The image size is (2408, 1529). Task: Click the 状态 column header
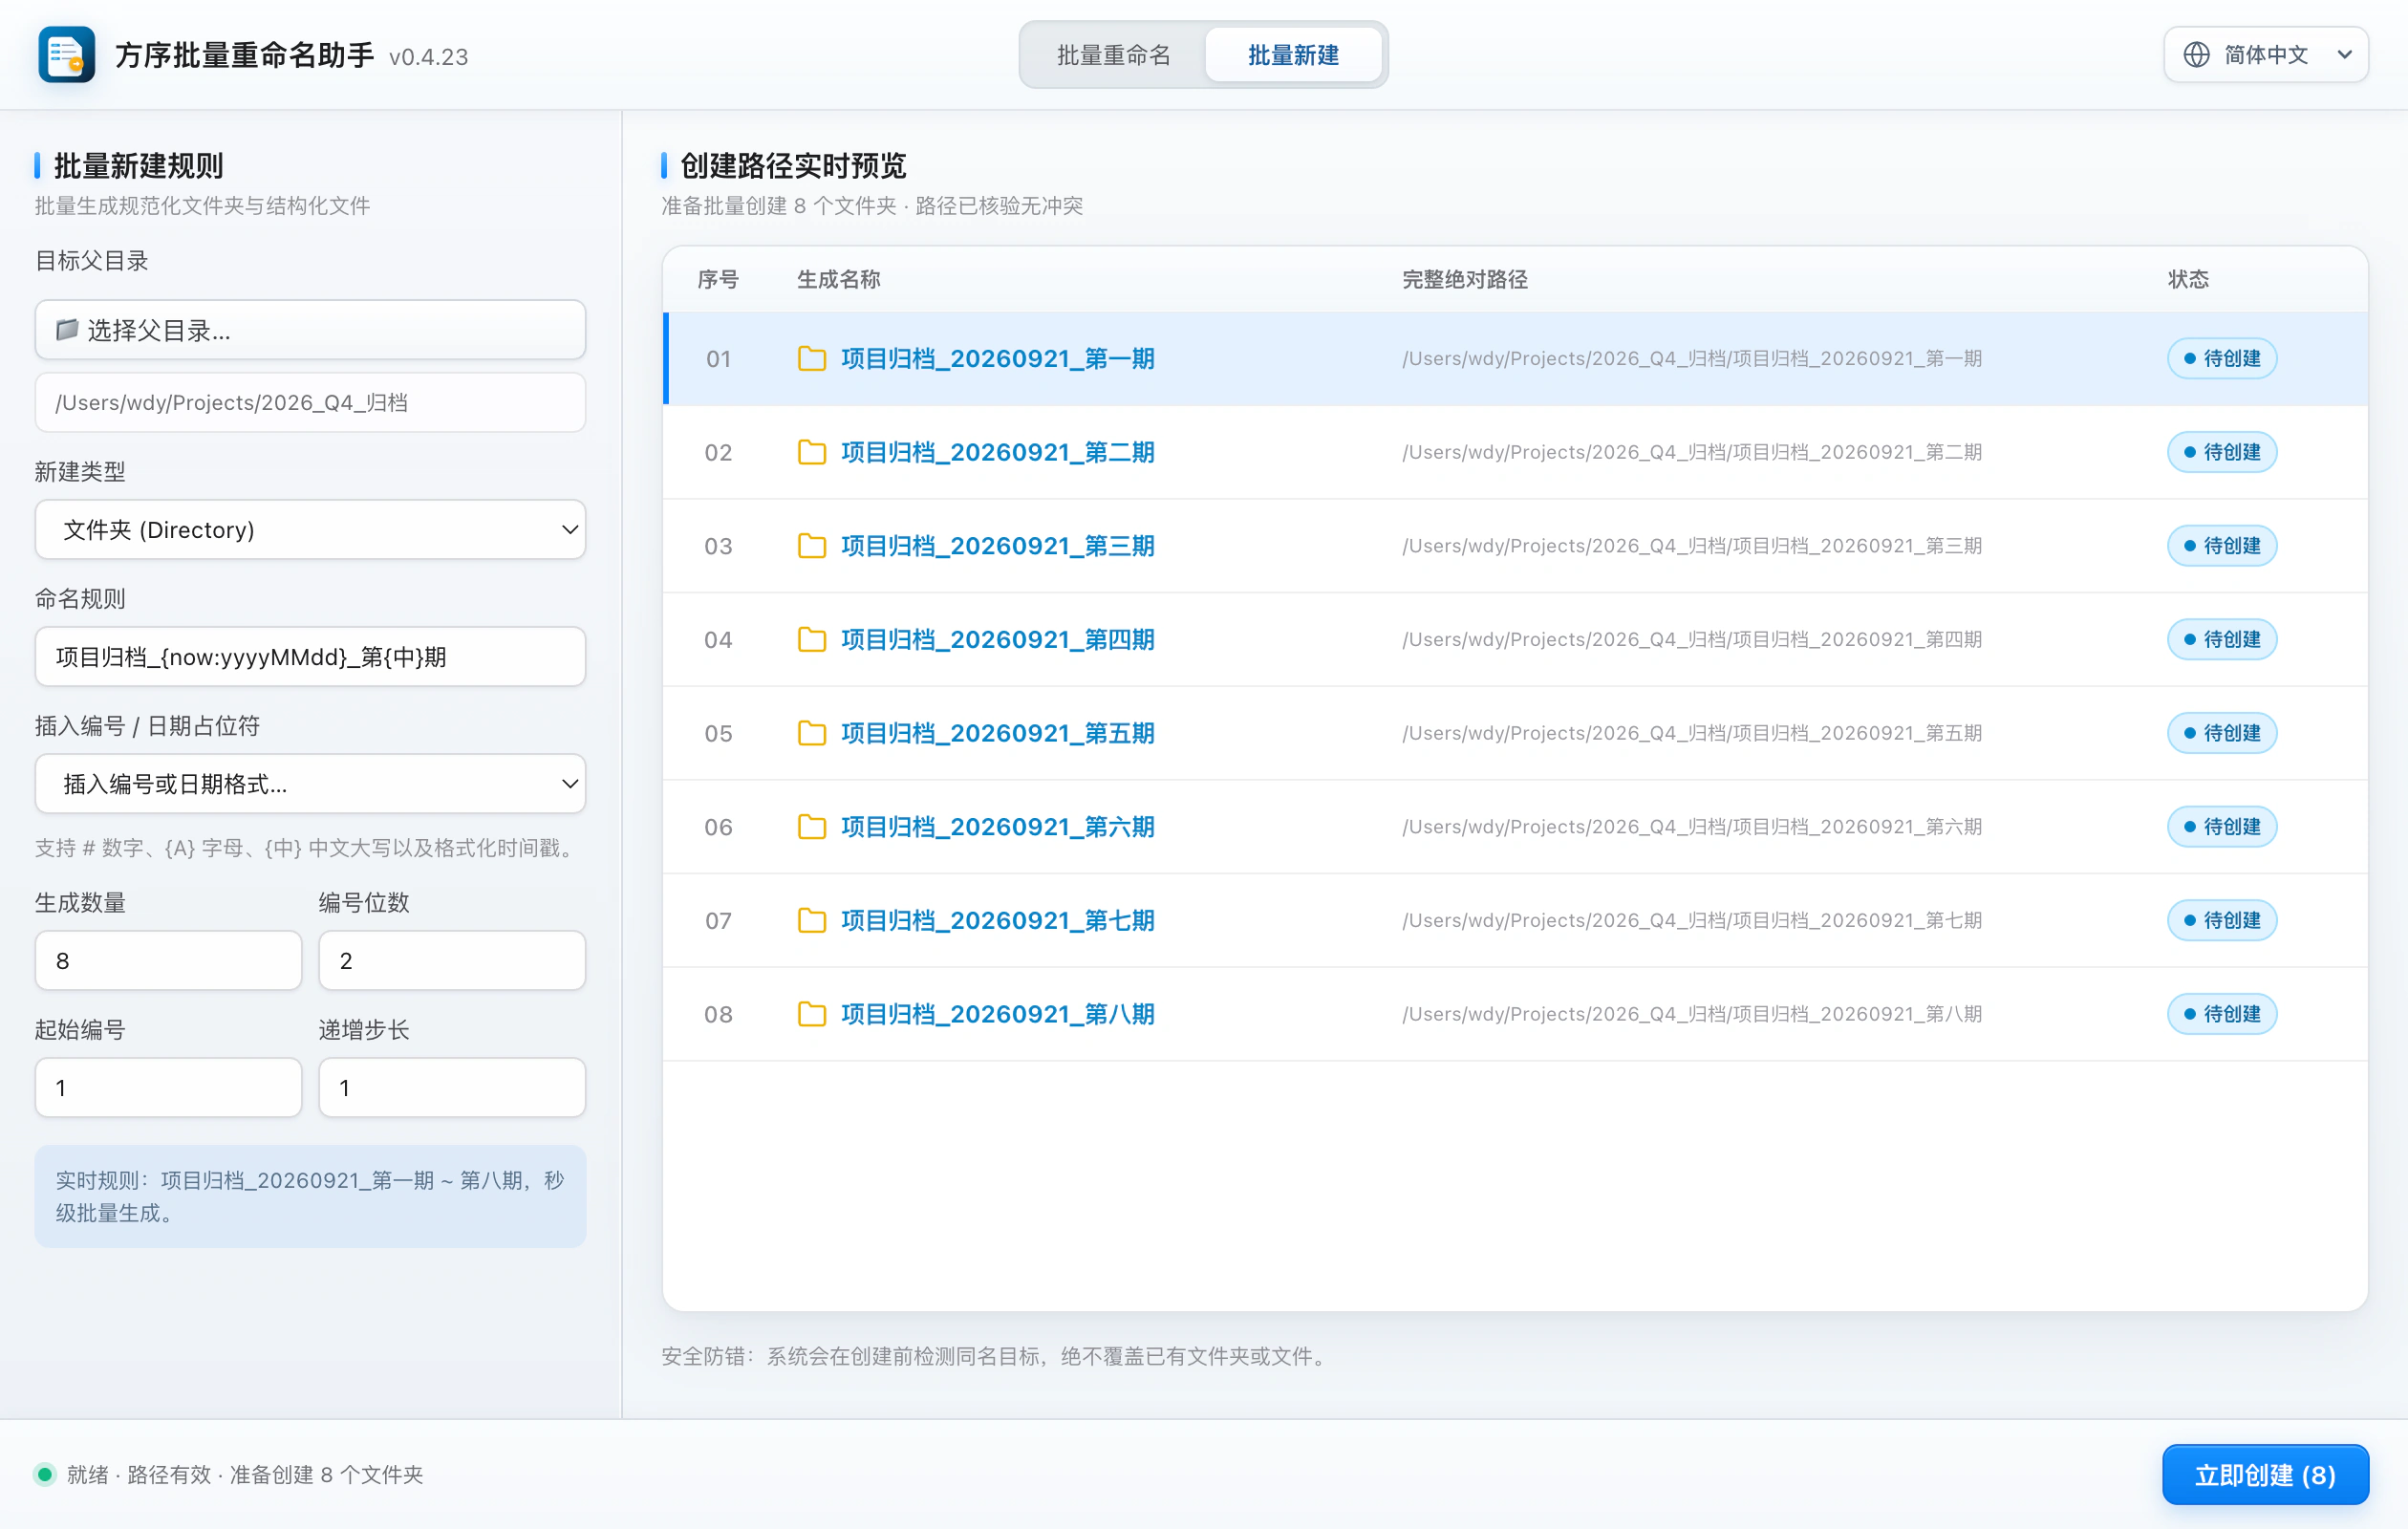coord(2188,280)
